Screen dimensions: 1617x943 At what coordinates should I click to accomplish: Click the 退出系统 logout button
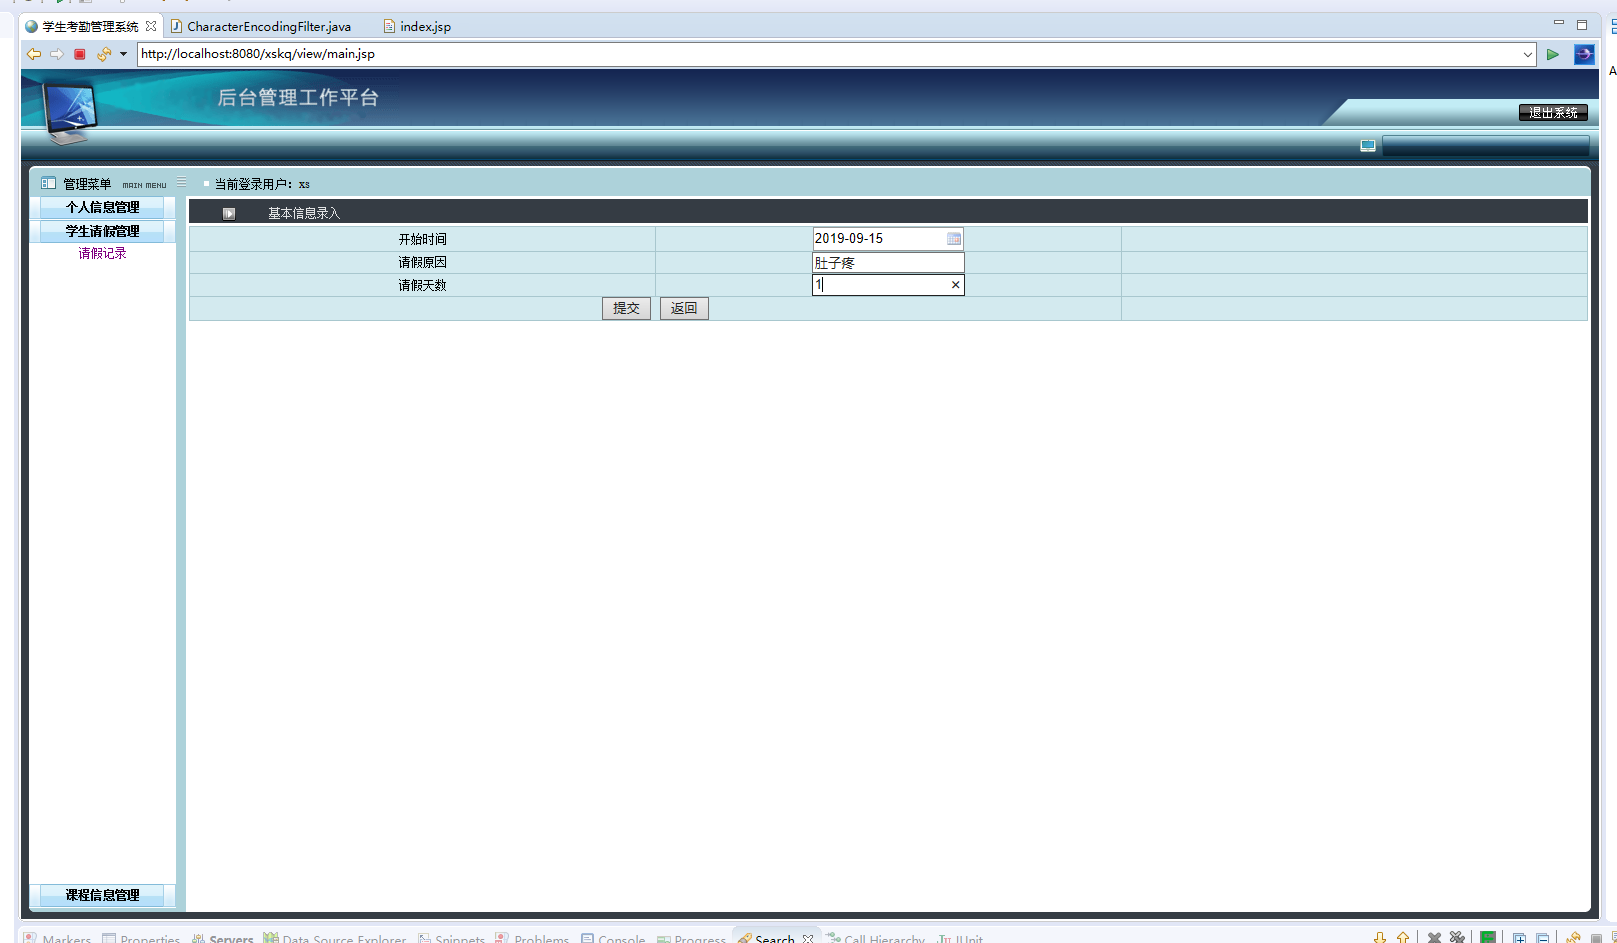(x=1553, y=113)
